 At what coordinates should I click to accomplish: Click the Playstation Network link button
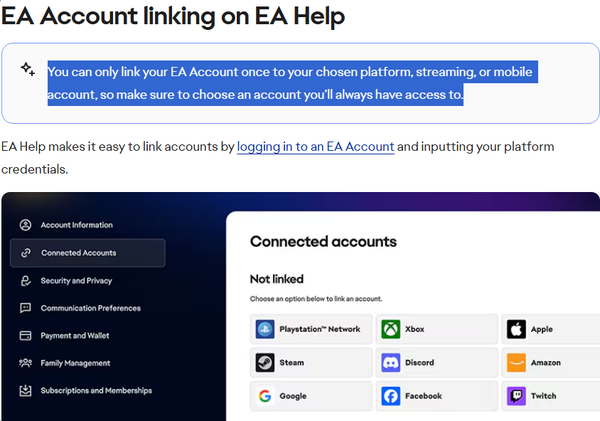[311, 329]
